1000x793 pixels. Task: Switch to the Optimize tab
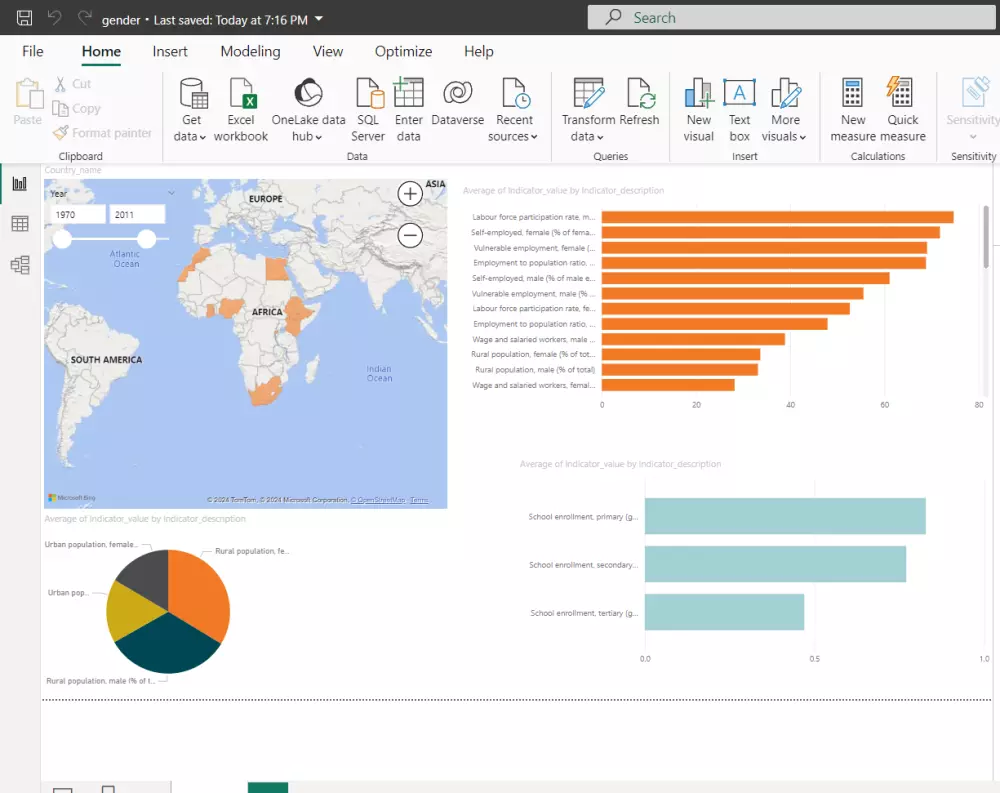[403, 52]
